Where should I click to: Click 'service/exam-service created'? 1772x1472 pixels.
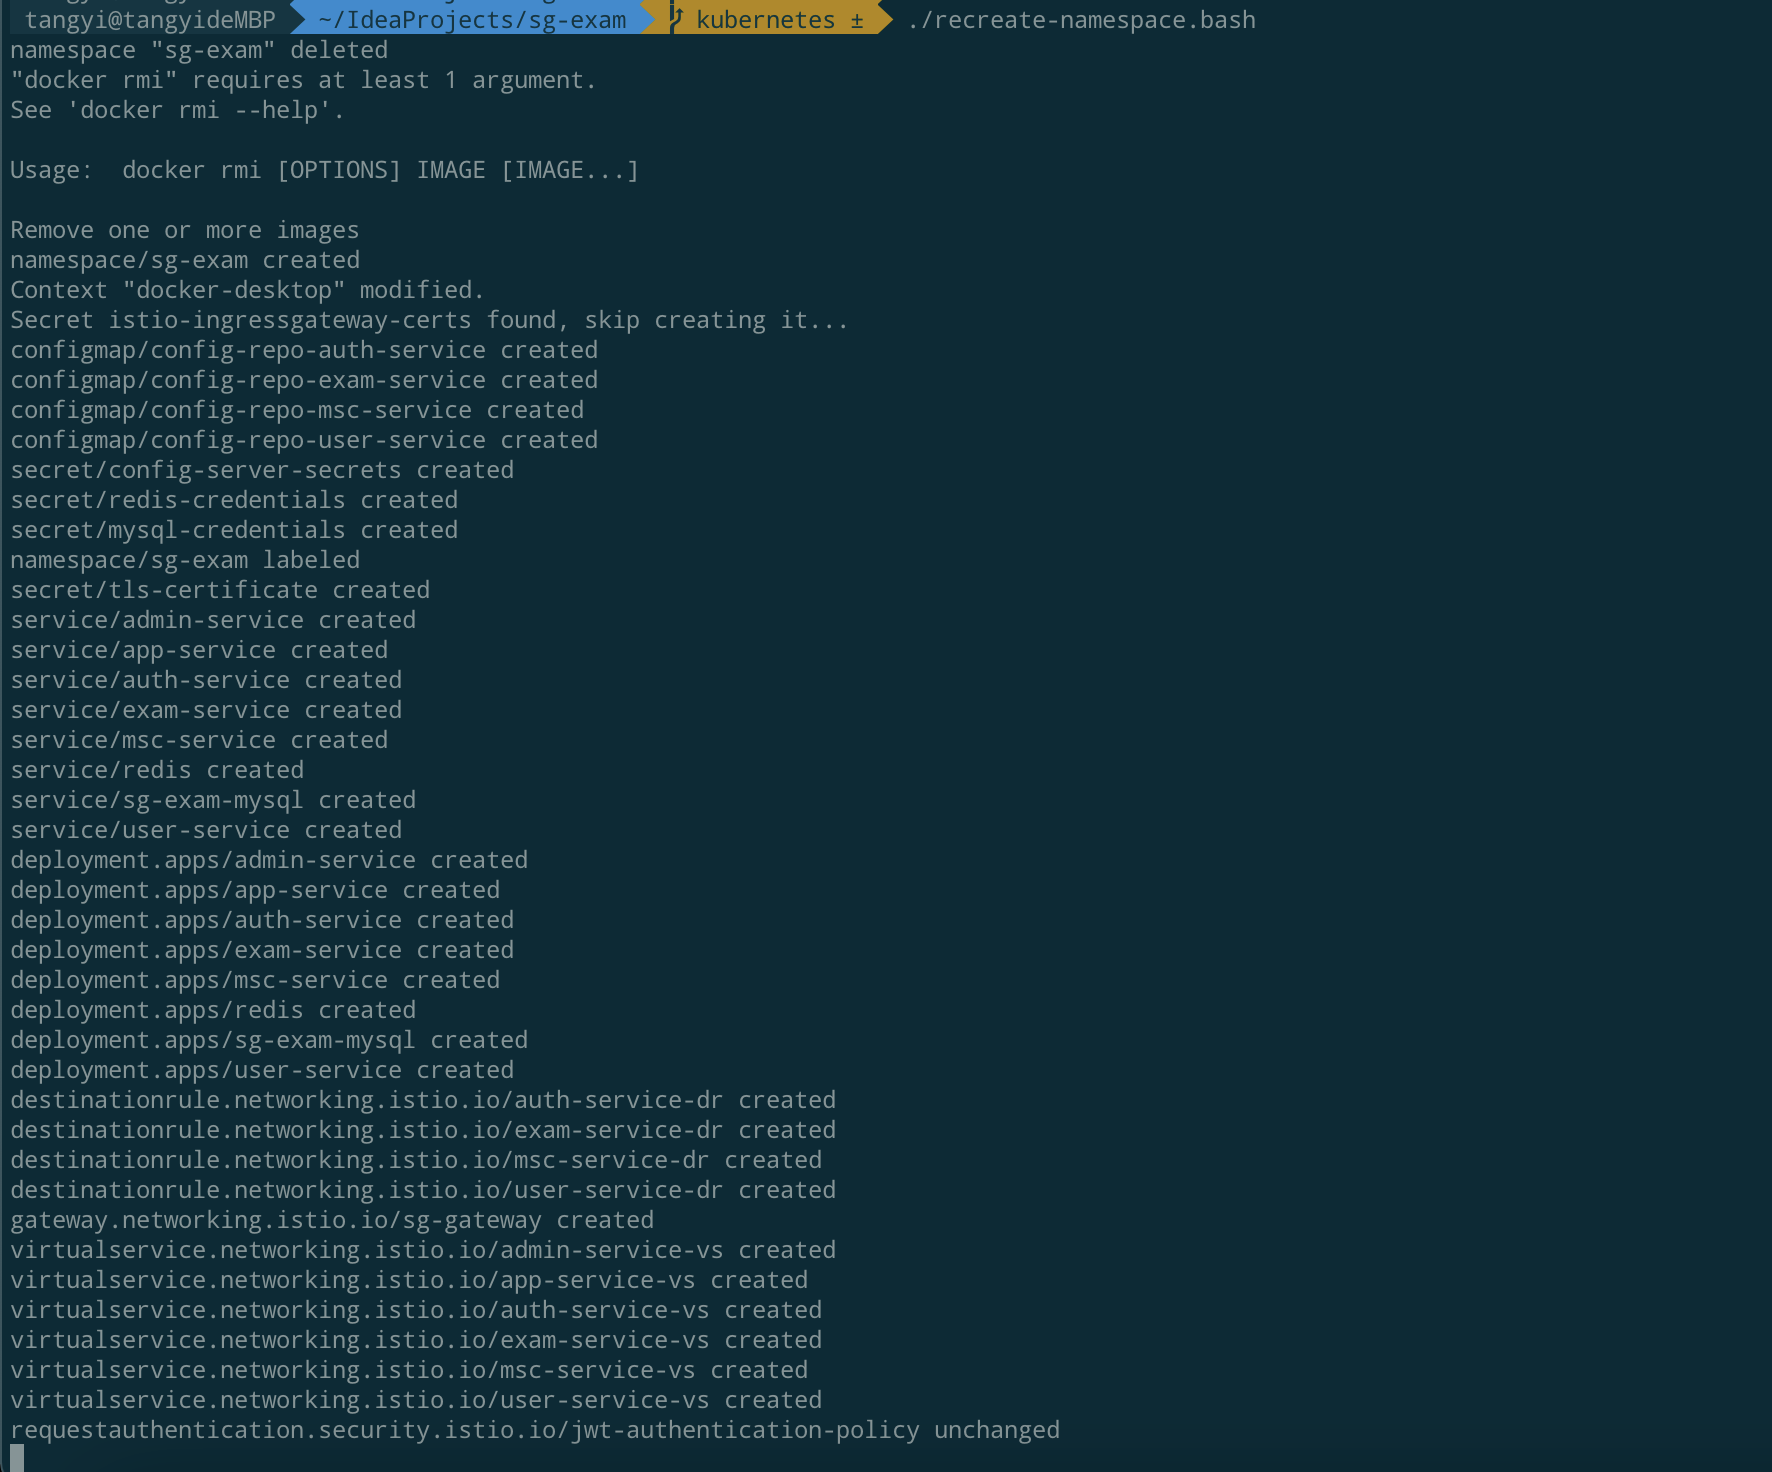[206, 710]
